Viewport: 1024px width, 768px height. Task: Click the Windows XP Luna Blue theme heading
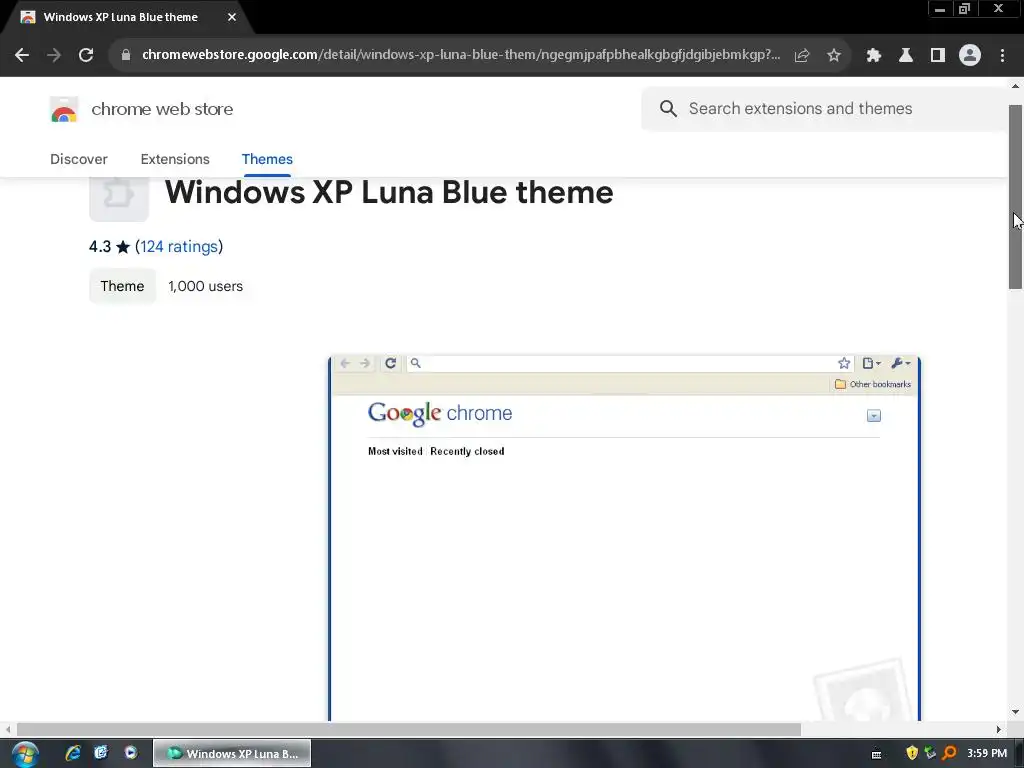pos(389,193)
